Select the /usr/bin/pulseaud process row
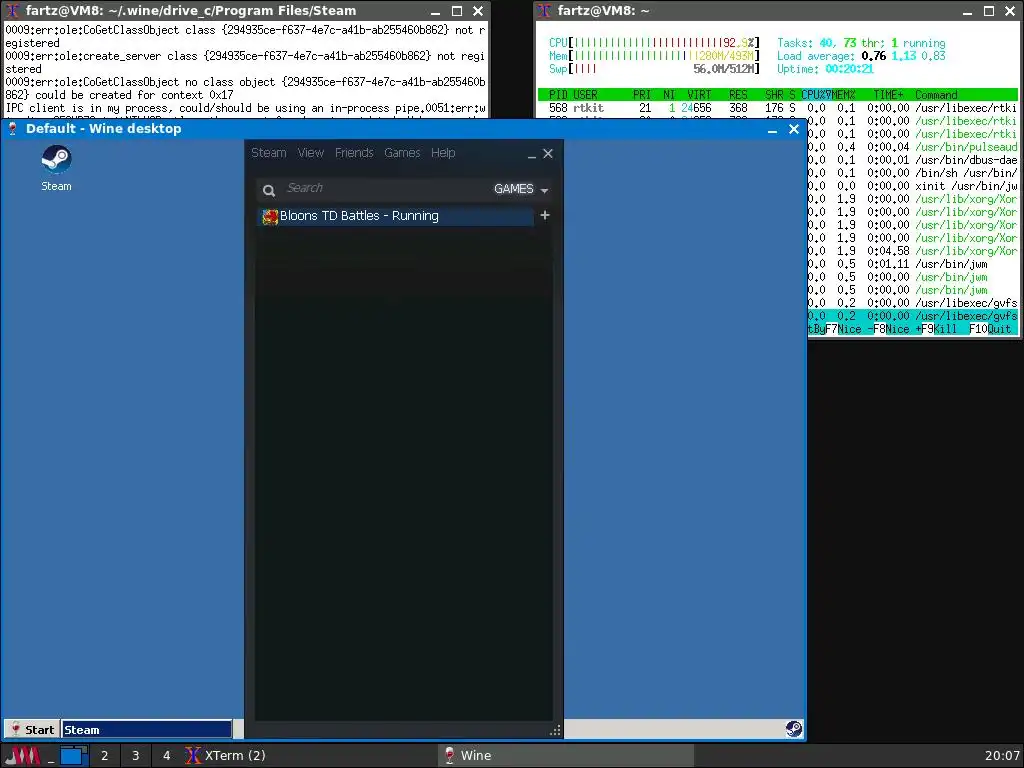Image resolution: width=1024 pixels, height=768 pixels. tap(912, 147)
